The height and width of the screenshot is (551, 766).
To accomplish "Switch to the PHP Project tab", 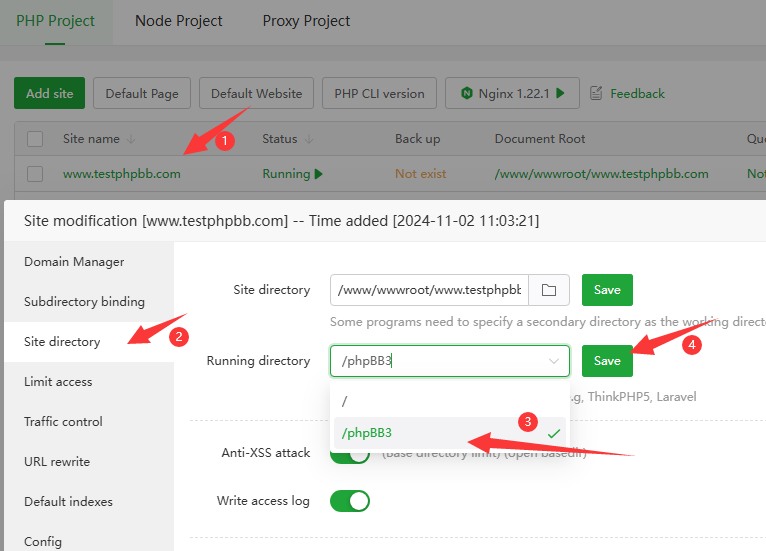I will (x=55, y=21).
